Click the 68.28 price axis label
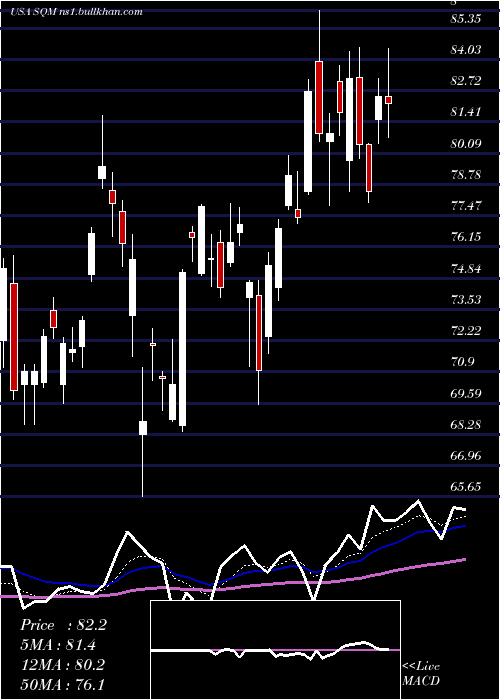 [466, 424]
